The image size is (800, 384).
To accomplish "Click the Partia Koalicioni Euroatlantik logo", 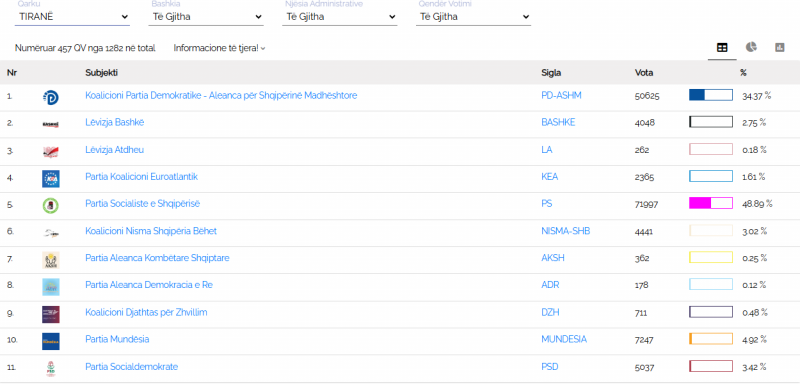I will point(51,178).
